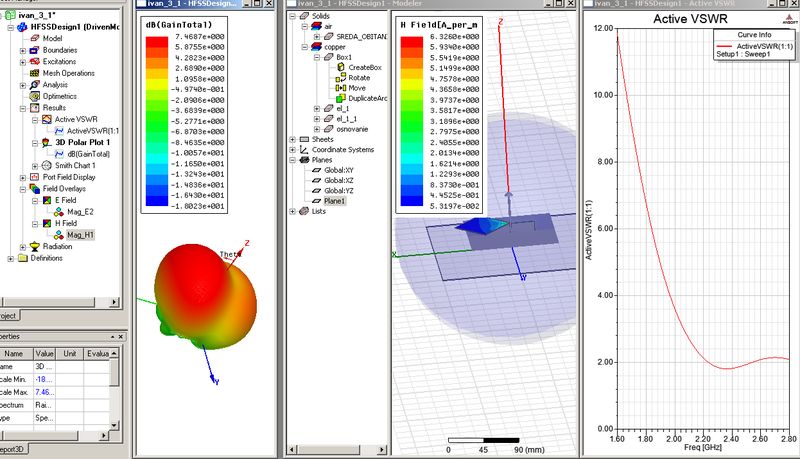Viewport: 800px width, 459px height.
Task: Select the Rotate operation icon under Box1
Action: (x=341, y=76)
